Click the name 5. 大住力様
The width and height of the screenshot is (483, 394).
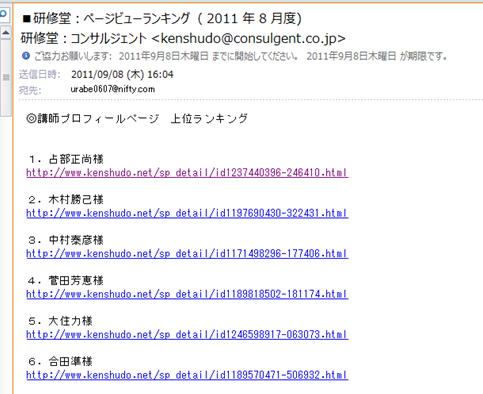pyautogui.click(x=60, y=321)
